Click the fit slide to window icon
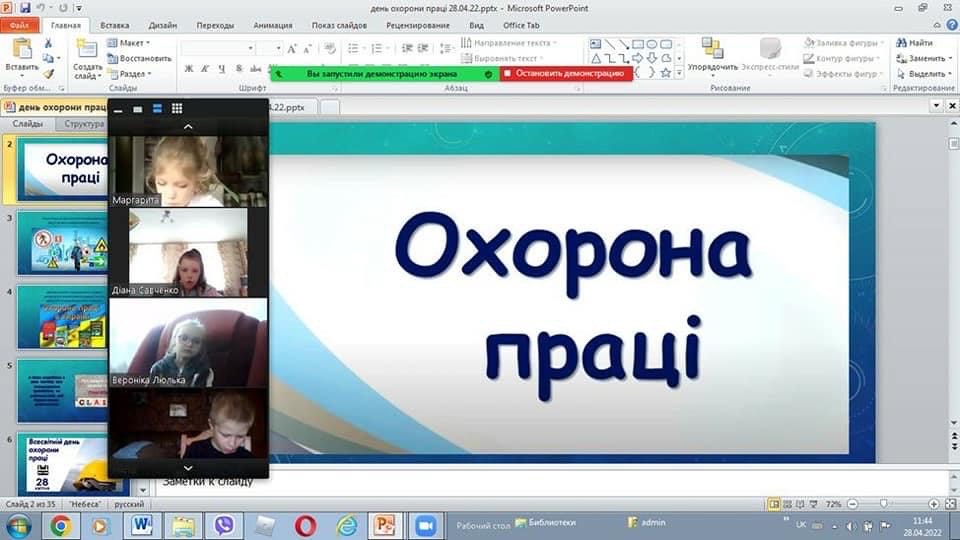 pyautogui.click(x=950, y=504)
